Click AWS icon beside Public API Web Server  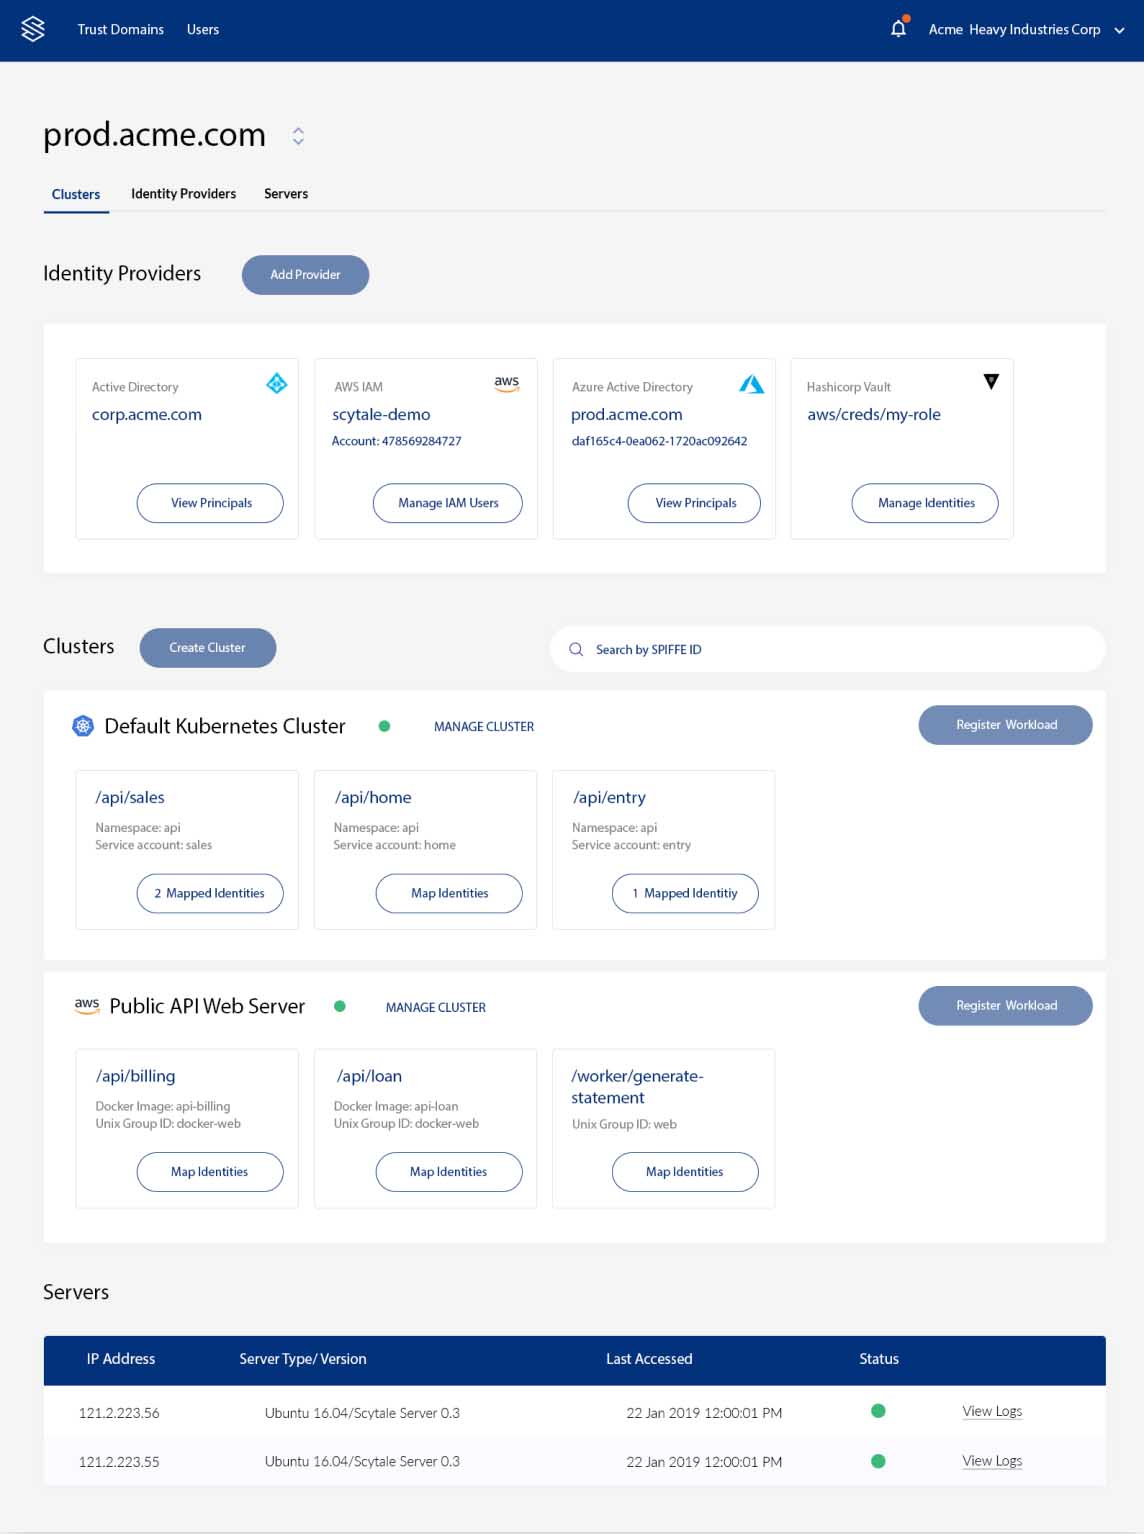click(87, 1006)
